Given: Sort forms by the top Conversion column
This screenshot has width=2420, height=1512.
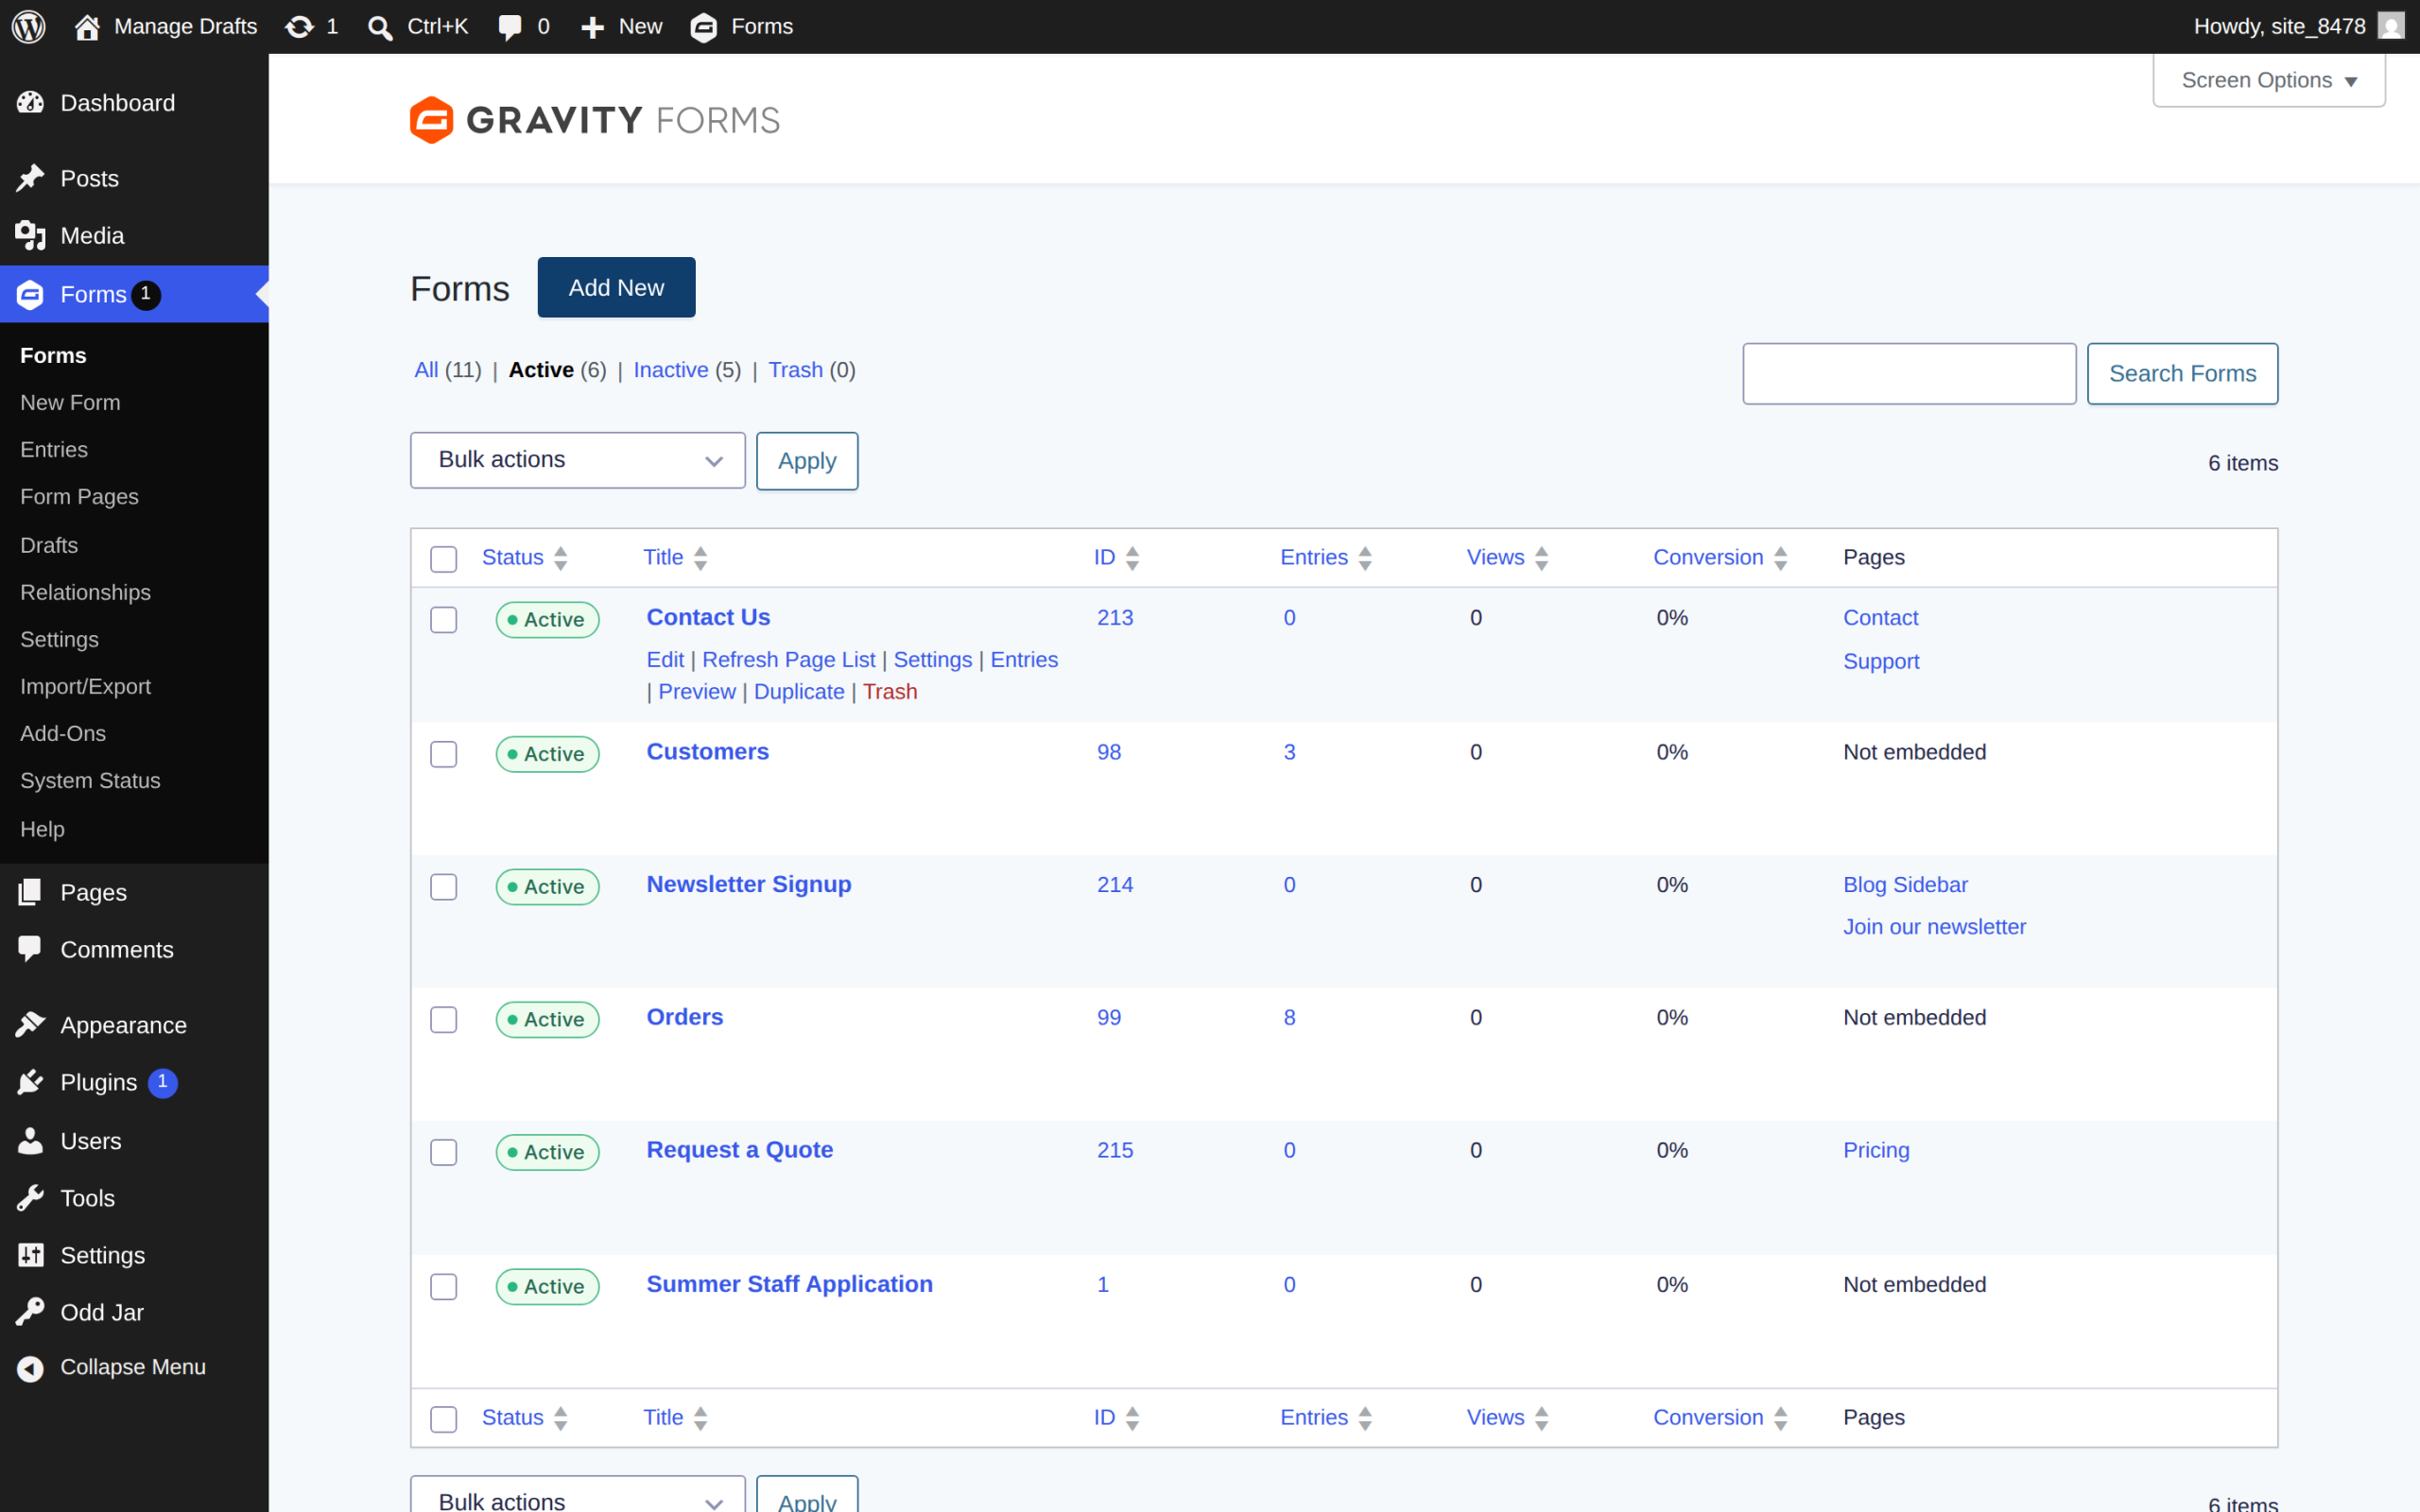Looking at the screenshot, I should point(1720,558).
